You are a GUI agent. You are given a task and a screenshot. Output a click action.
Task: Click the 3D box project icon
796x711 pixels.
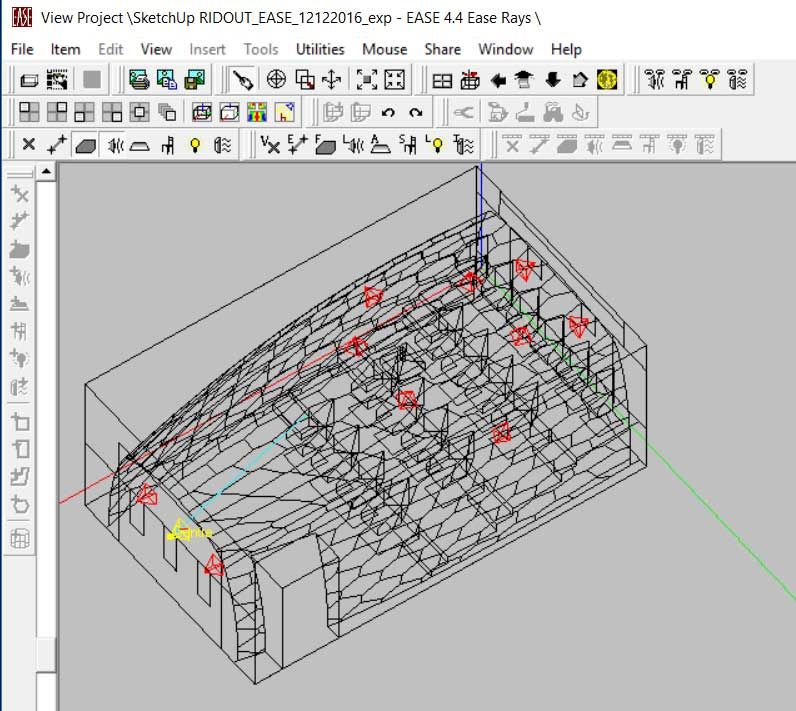tap(29, 80)
